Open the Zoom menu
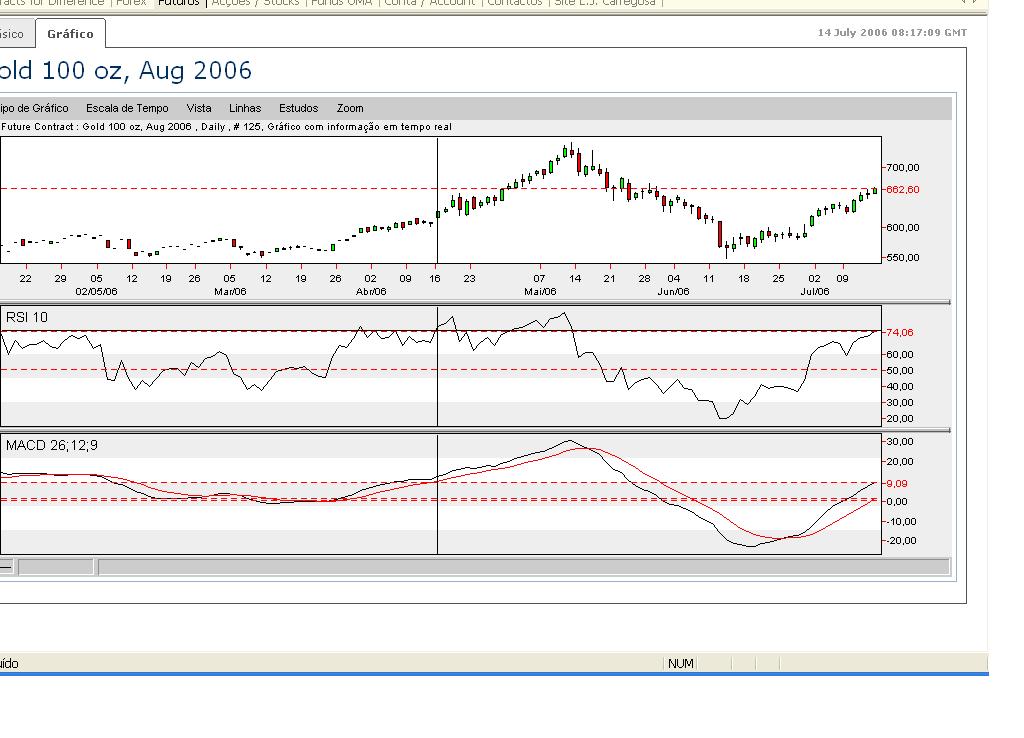1024x738 pixels. click(350, 108)
